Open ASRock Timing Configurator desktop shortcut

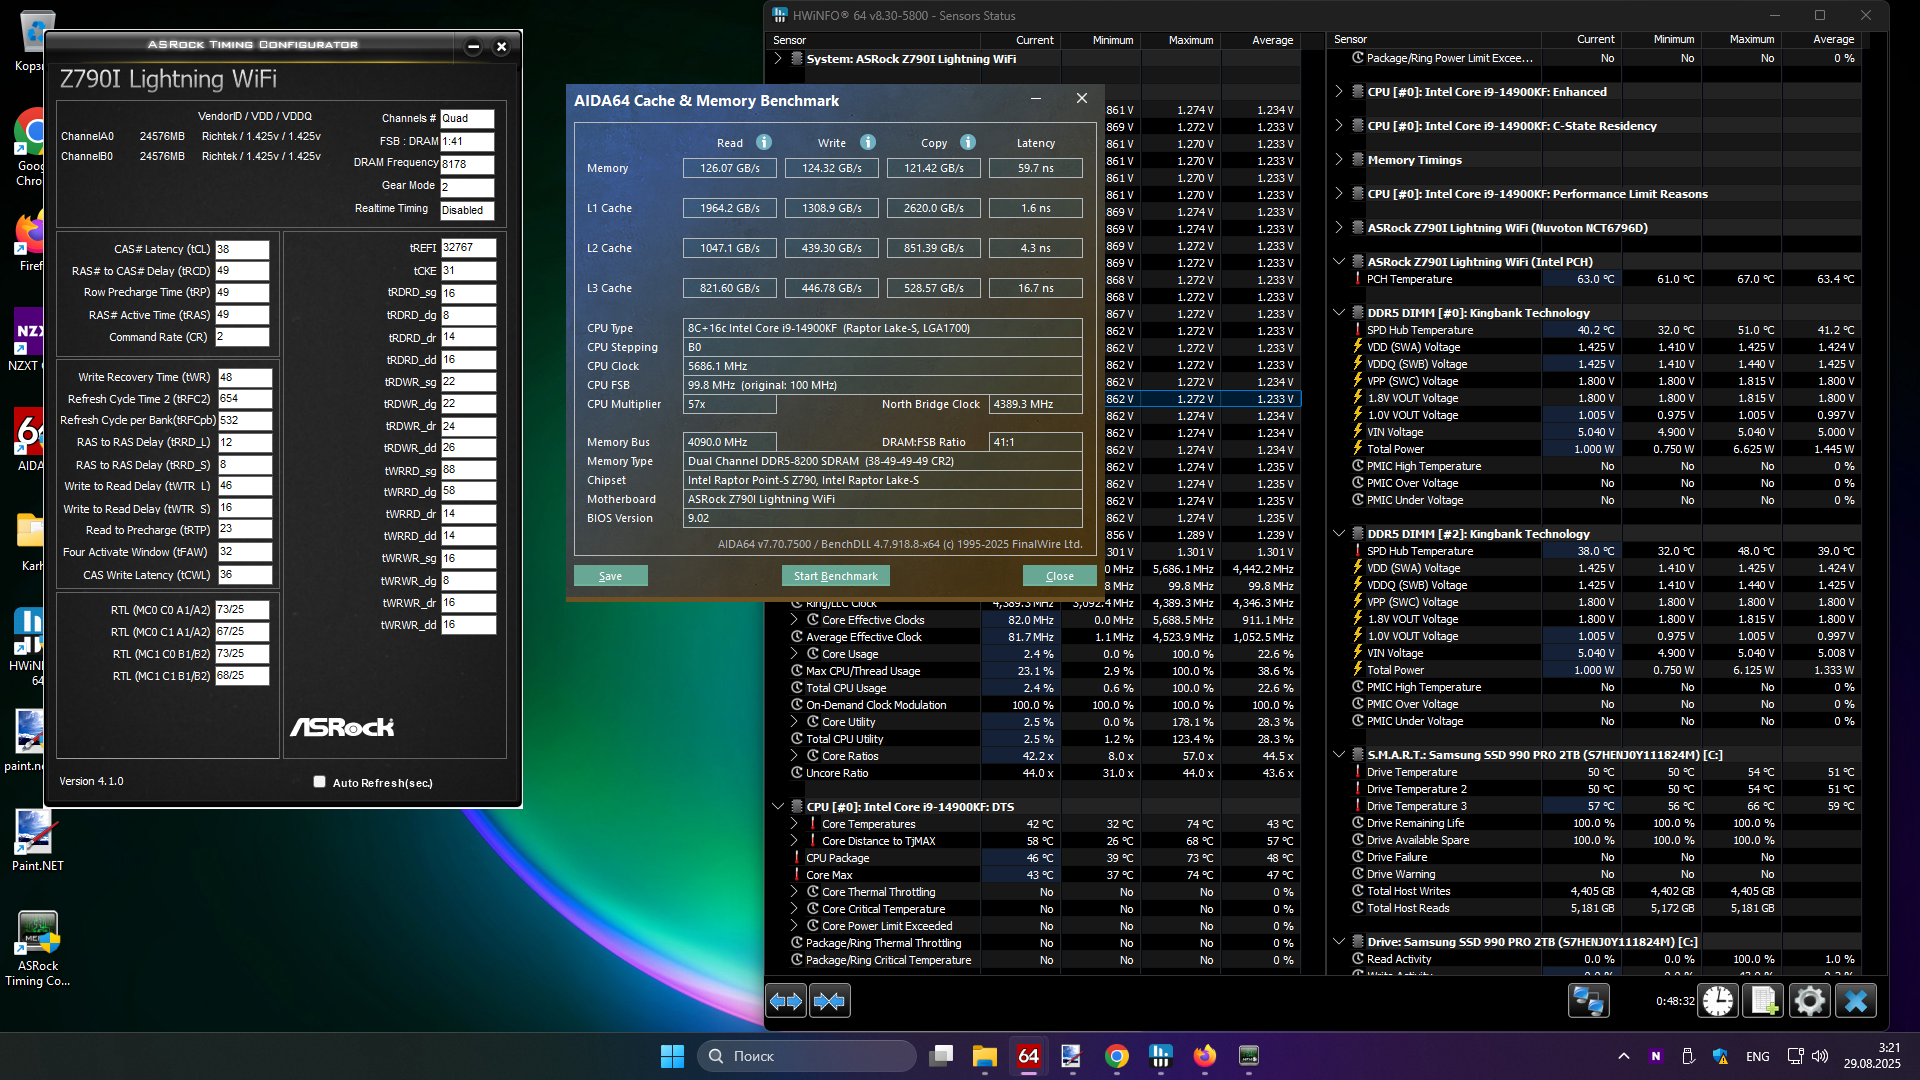pos(37,949)
